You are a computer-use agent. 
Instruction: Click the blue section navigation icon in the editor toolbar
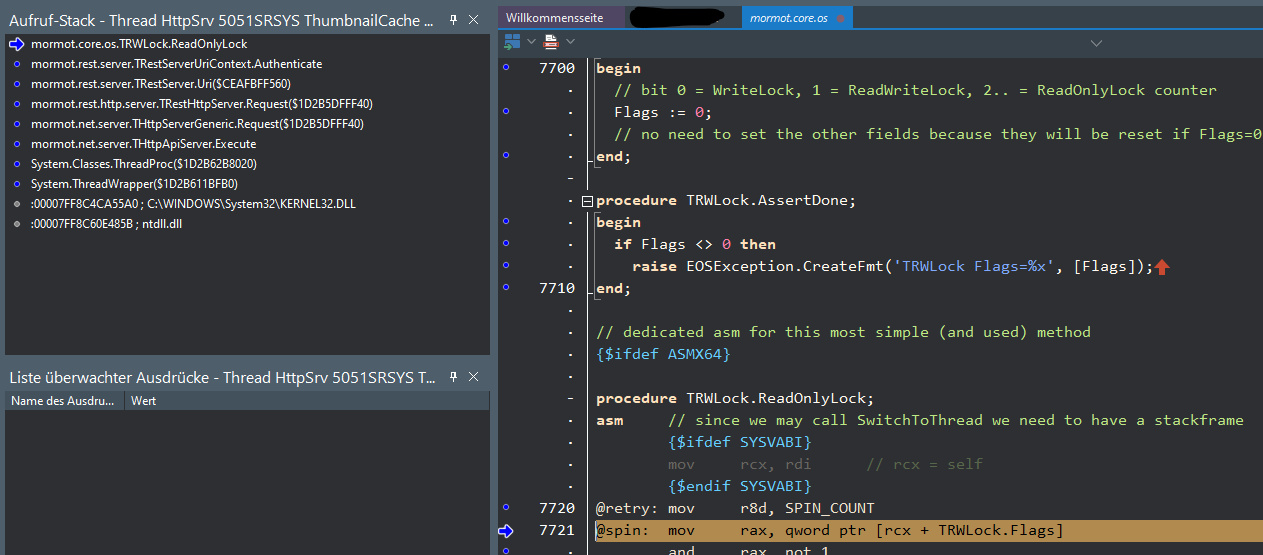pyautogui.click(x=513, y=42)
